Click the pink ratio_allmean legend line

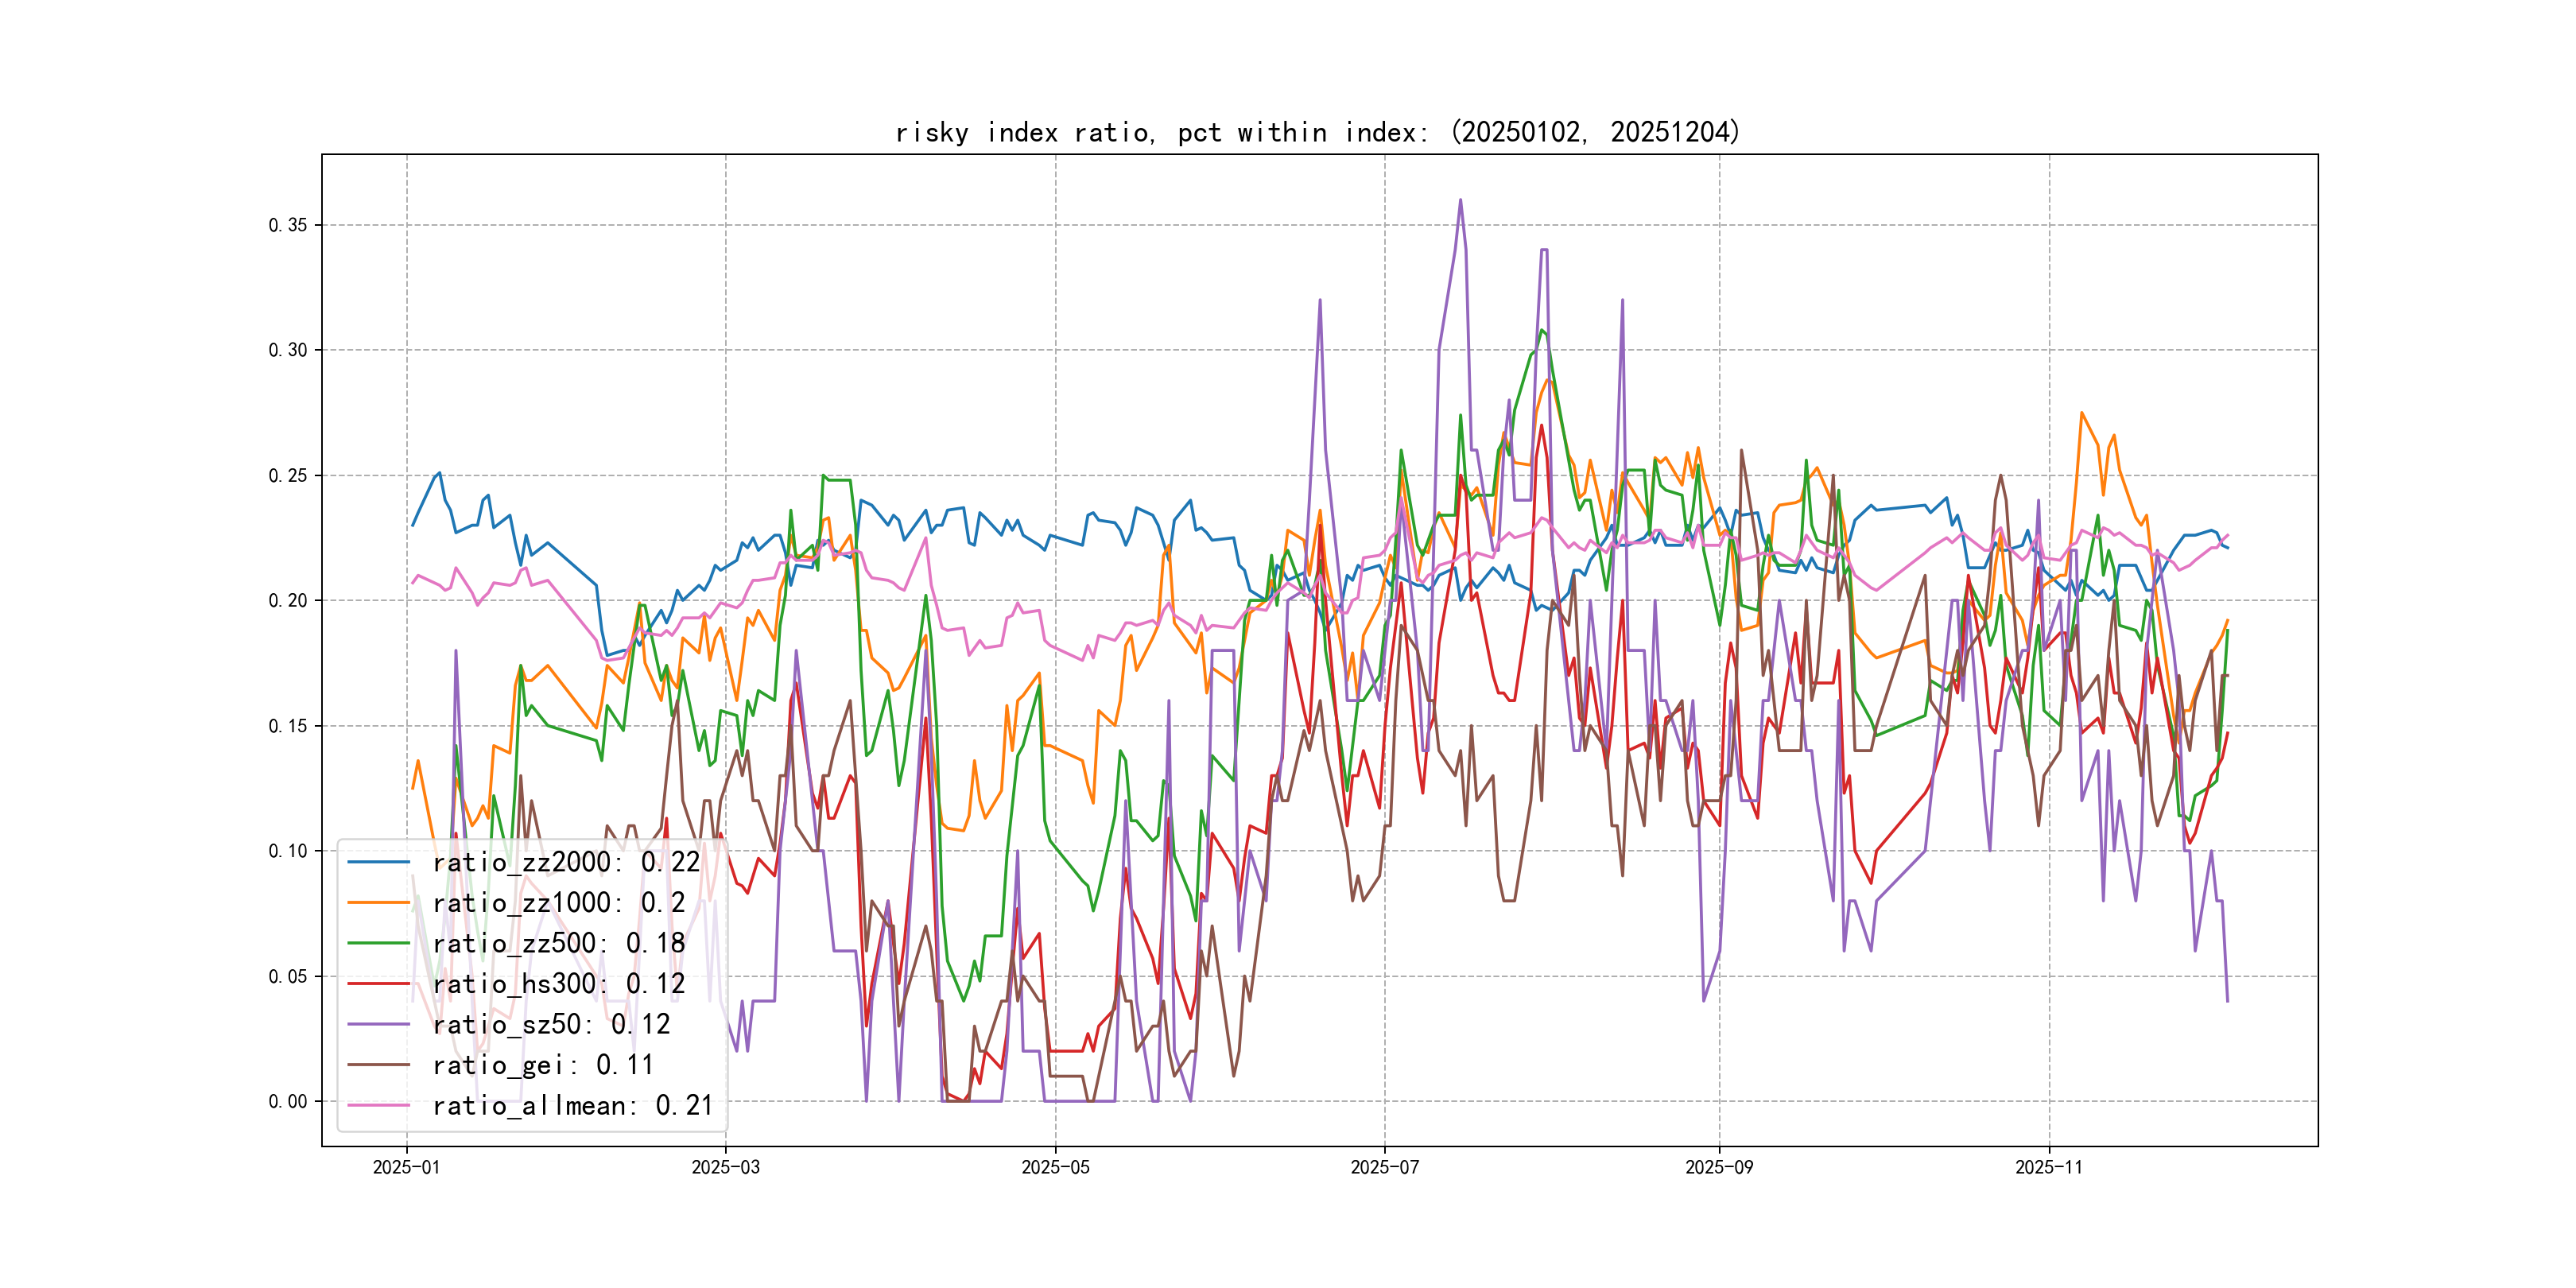tap(379, 1105)
